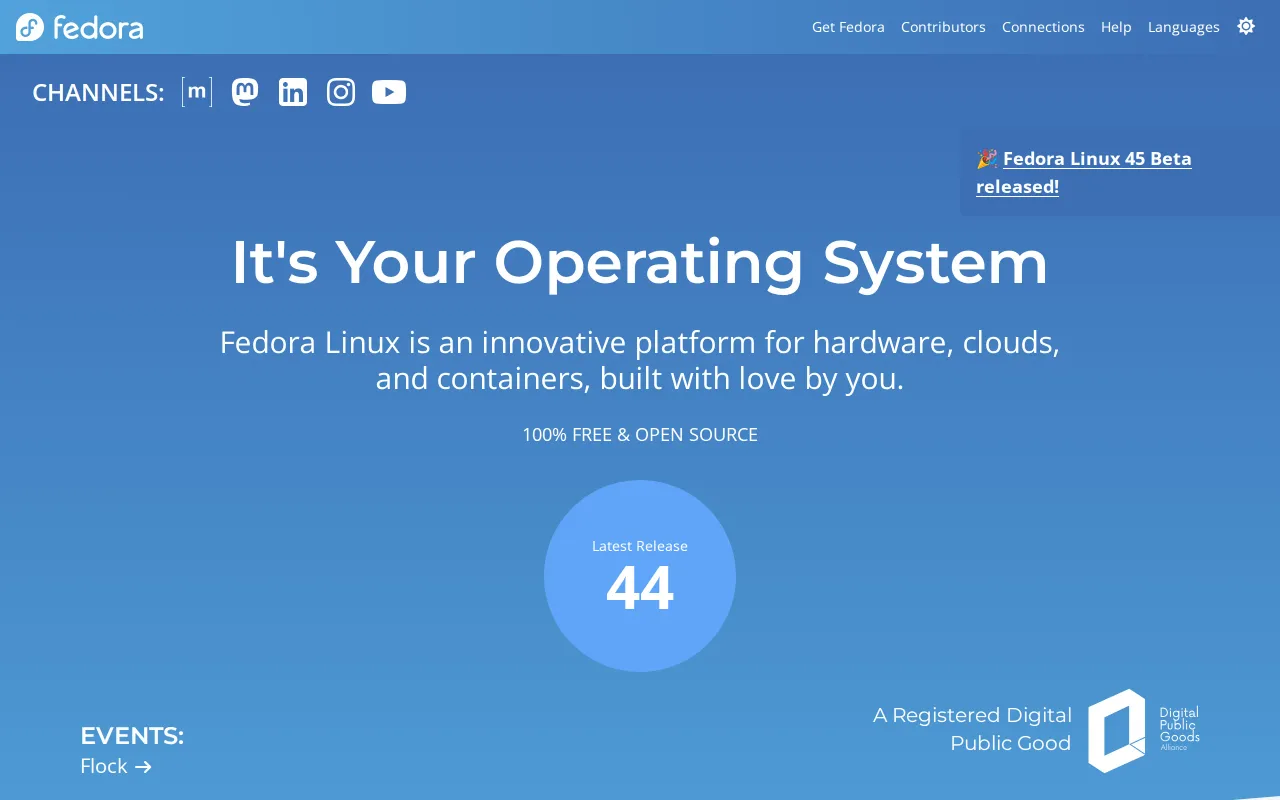Expand the Languages dropdown
This screenshot has width=1280, height=800.
(1184, 27)
